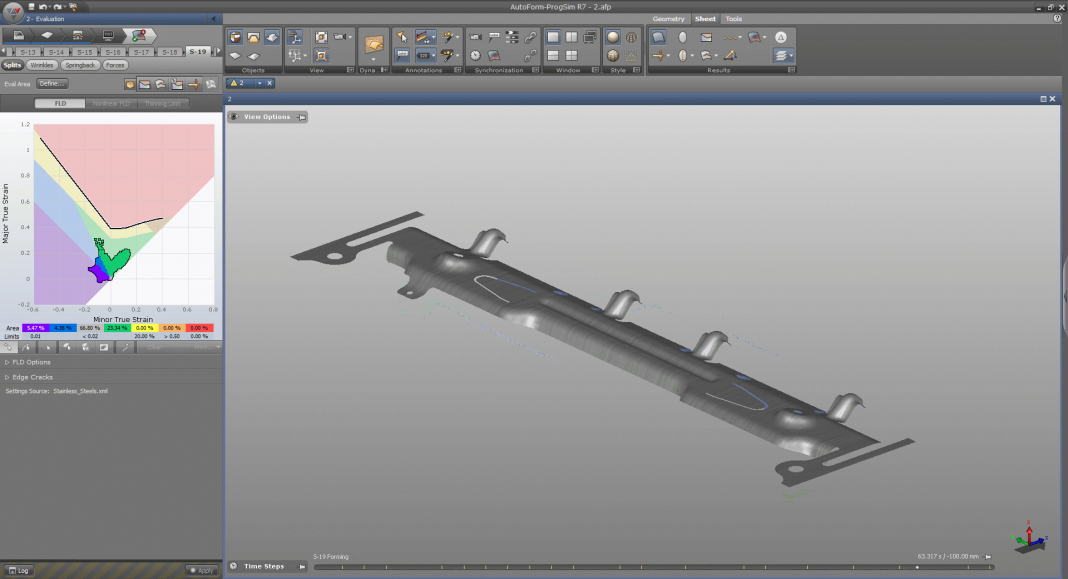Toggle the Splits evaluation option
This screenshot has width=1068, height=579.
(13, 65)
